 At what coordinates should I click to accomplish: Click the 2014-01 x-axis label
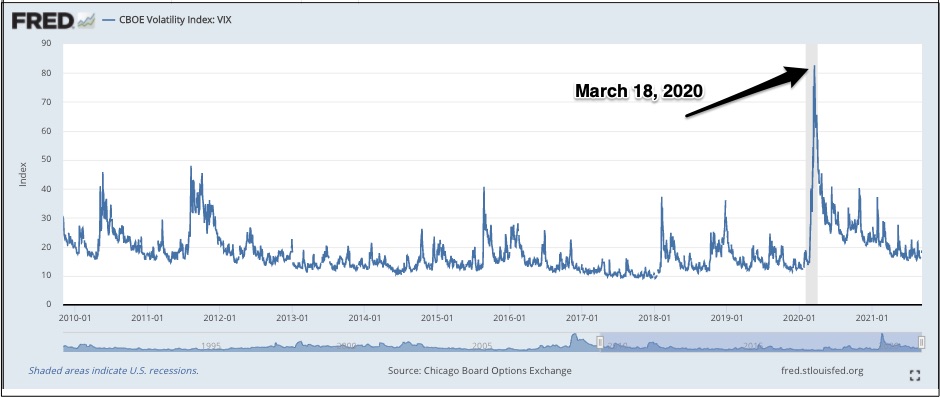pyautogui.click(x=364, y=317)
